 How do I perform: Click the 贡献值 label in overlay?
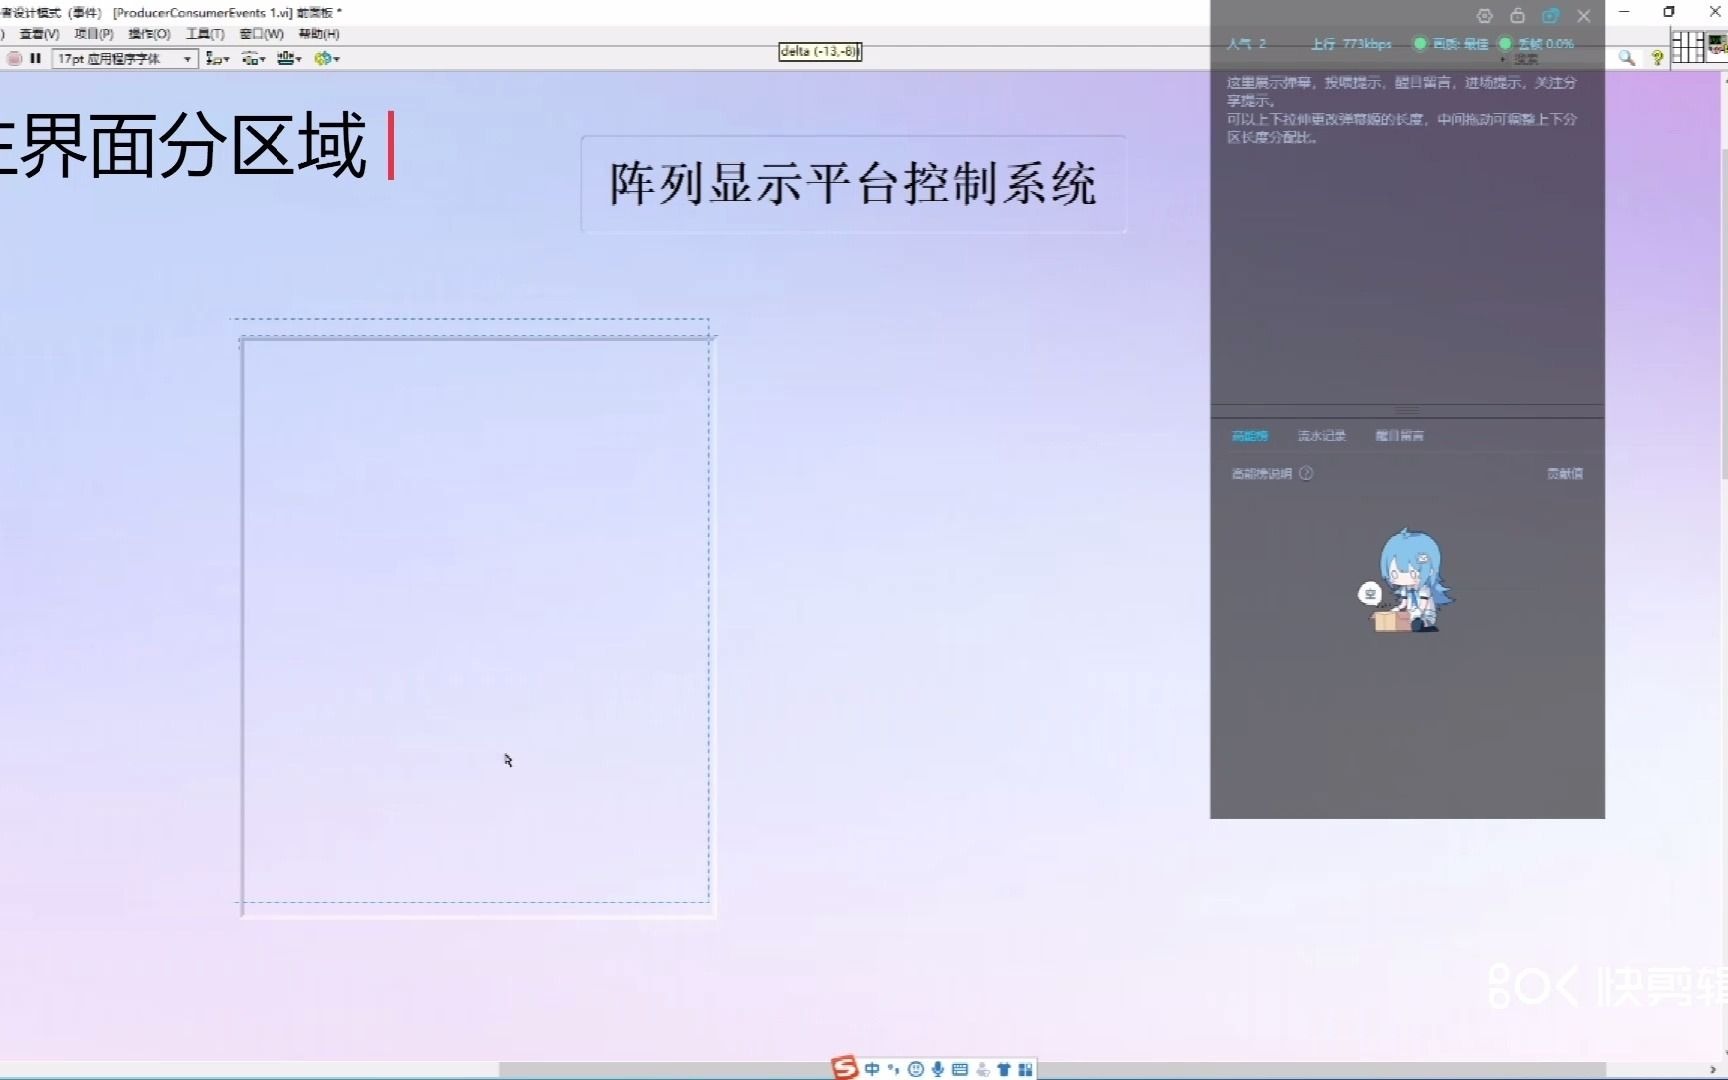1565,474
